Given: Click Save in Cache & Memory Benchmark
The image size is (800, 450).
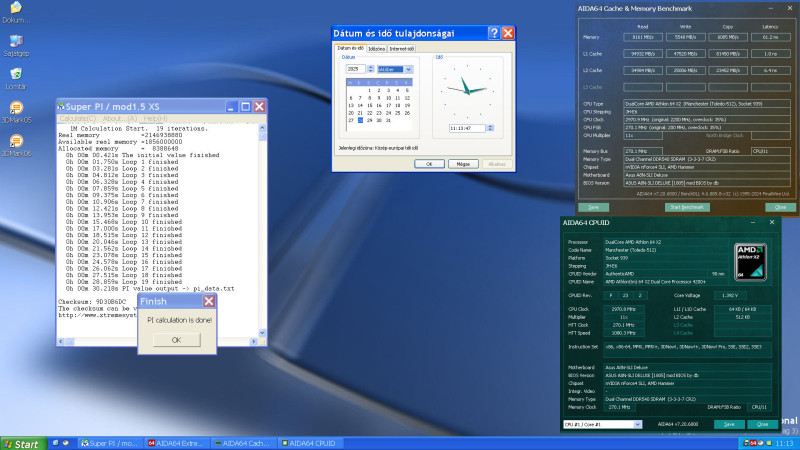Looking at the screenshot, I should pos(593,207).
